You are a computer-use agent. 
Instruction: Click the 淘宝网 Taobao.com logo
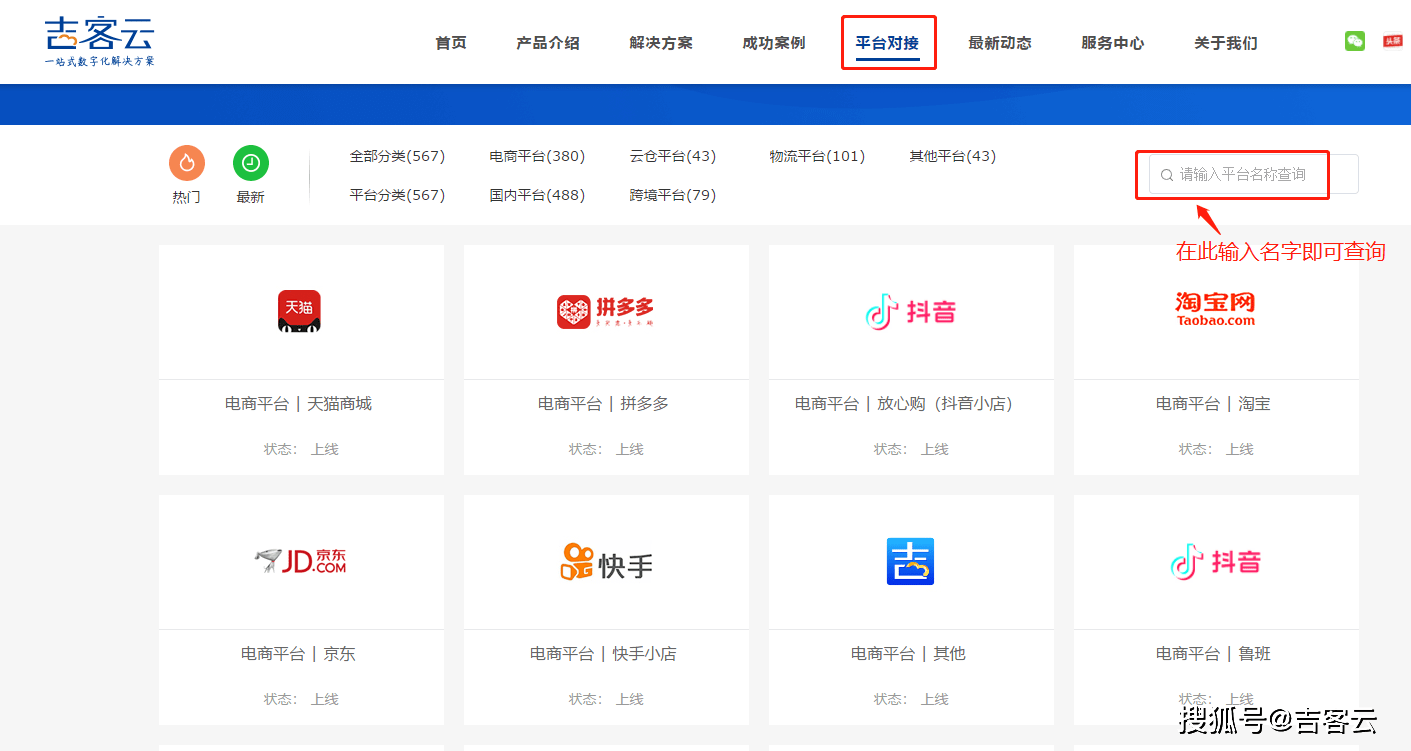click(1215, 309)
